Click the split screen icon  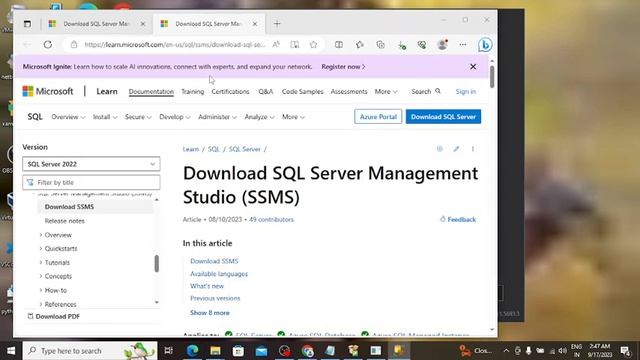[x=339, y=44]
